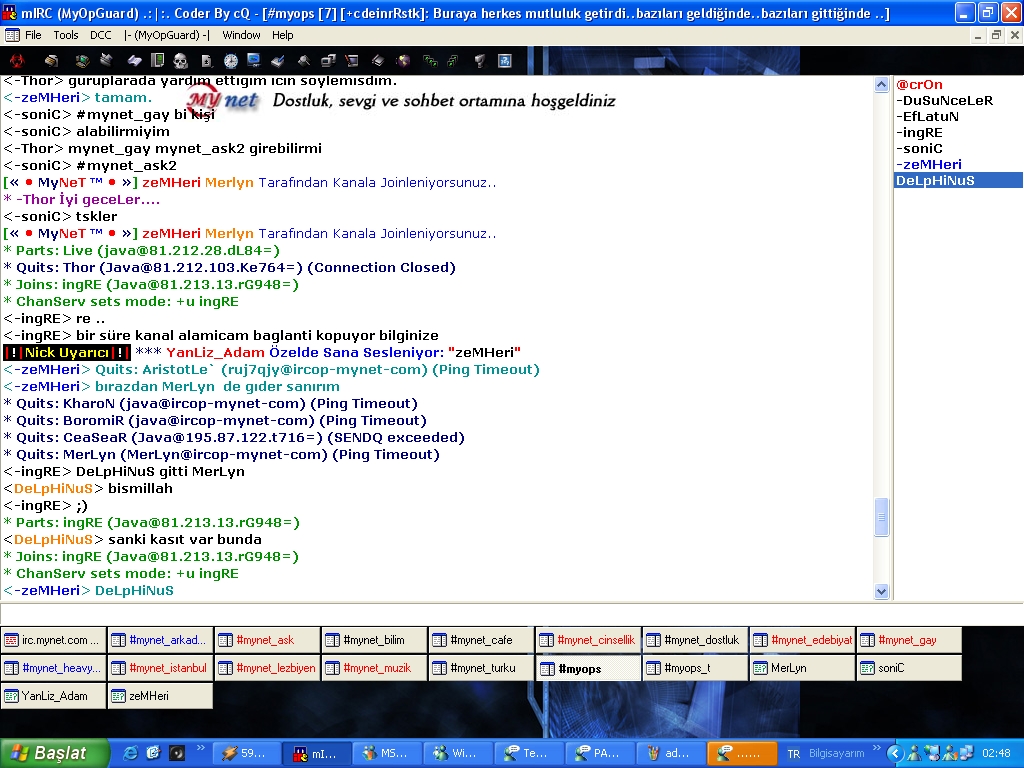Open the soniC private chat window
The width and height of the screenshot is (1024, 768).
(910, 668)
